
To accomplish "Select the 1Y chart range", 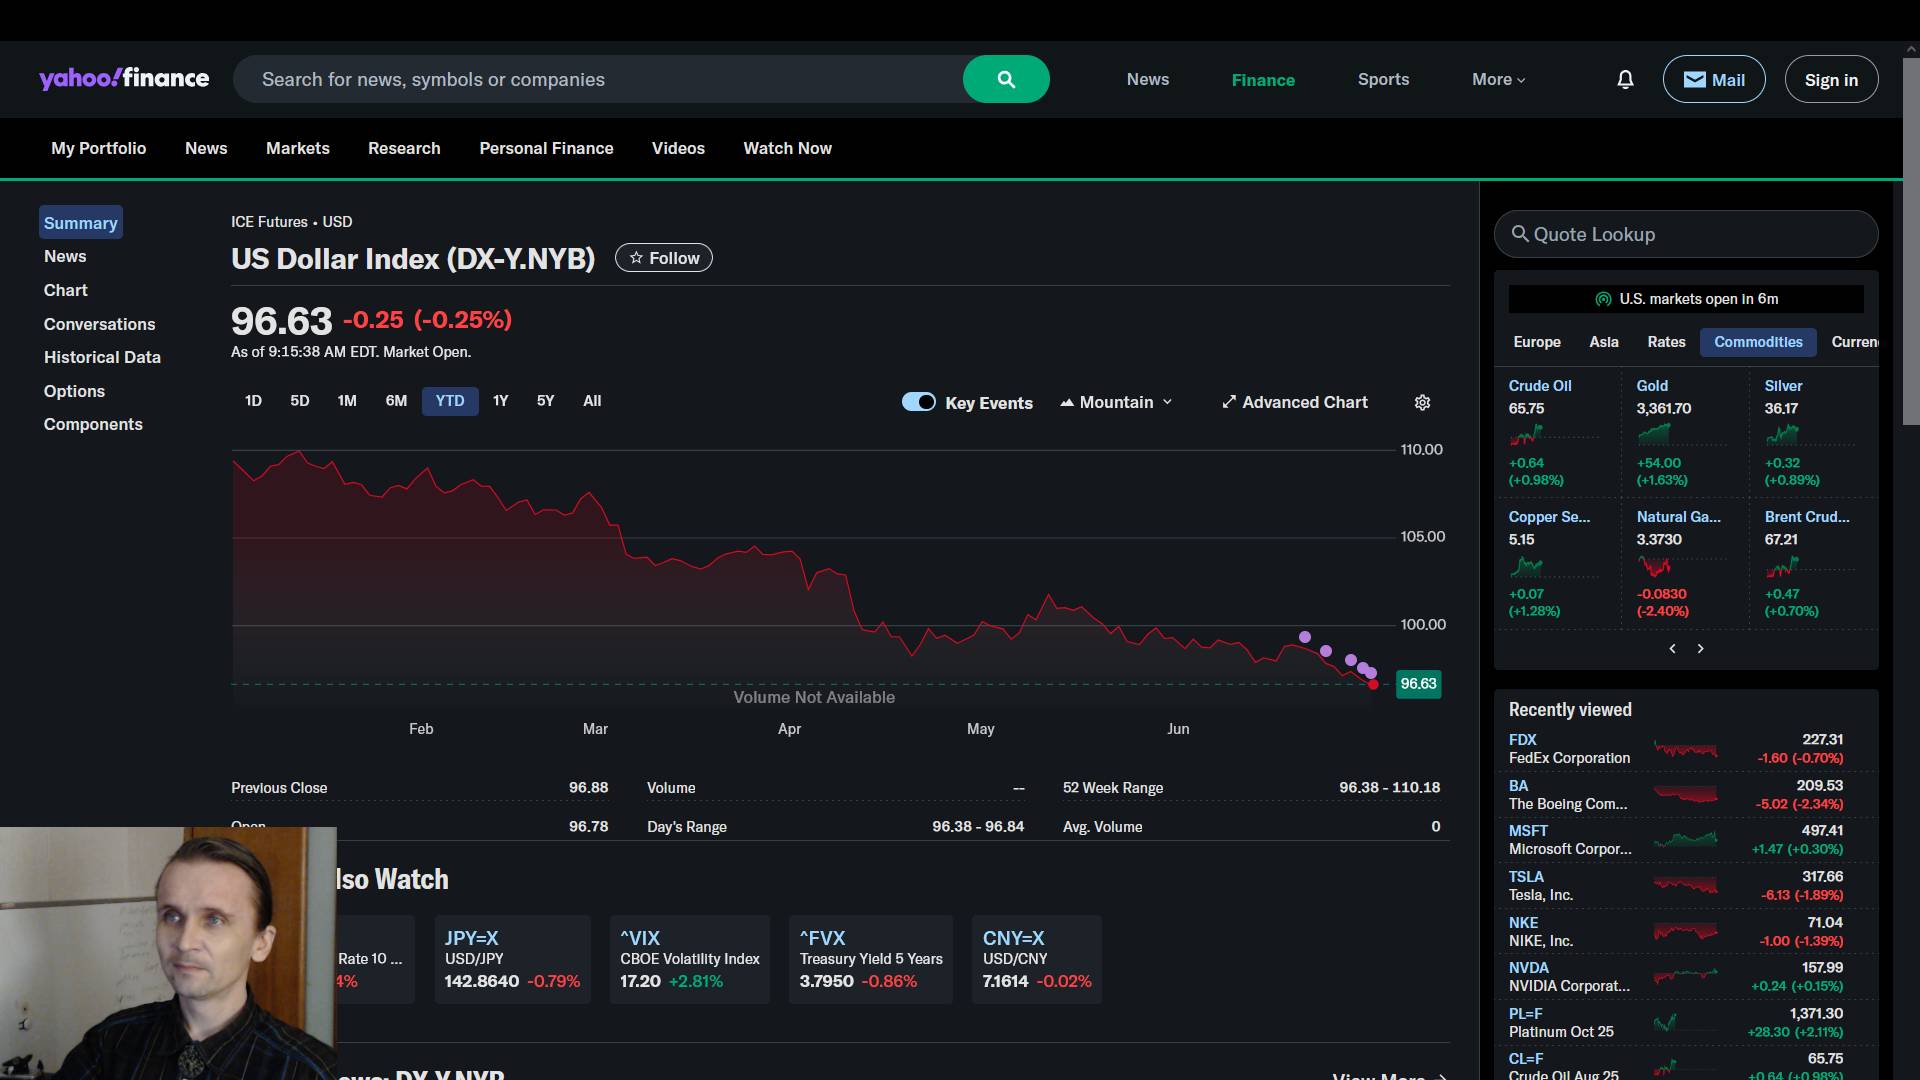I will point(500,401).
